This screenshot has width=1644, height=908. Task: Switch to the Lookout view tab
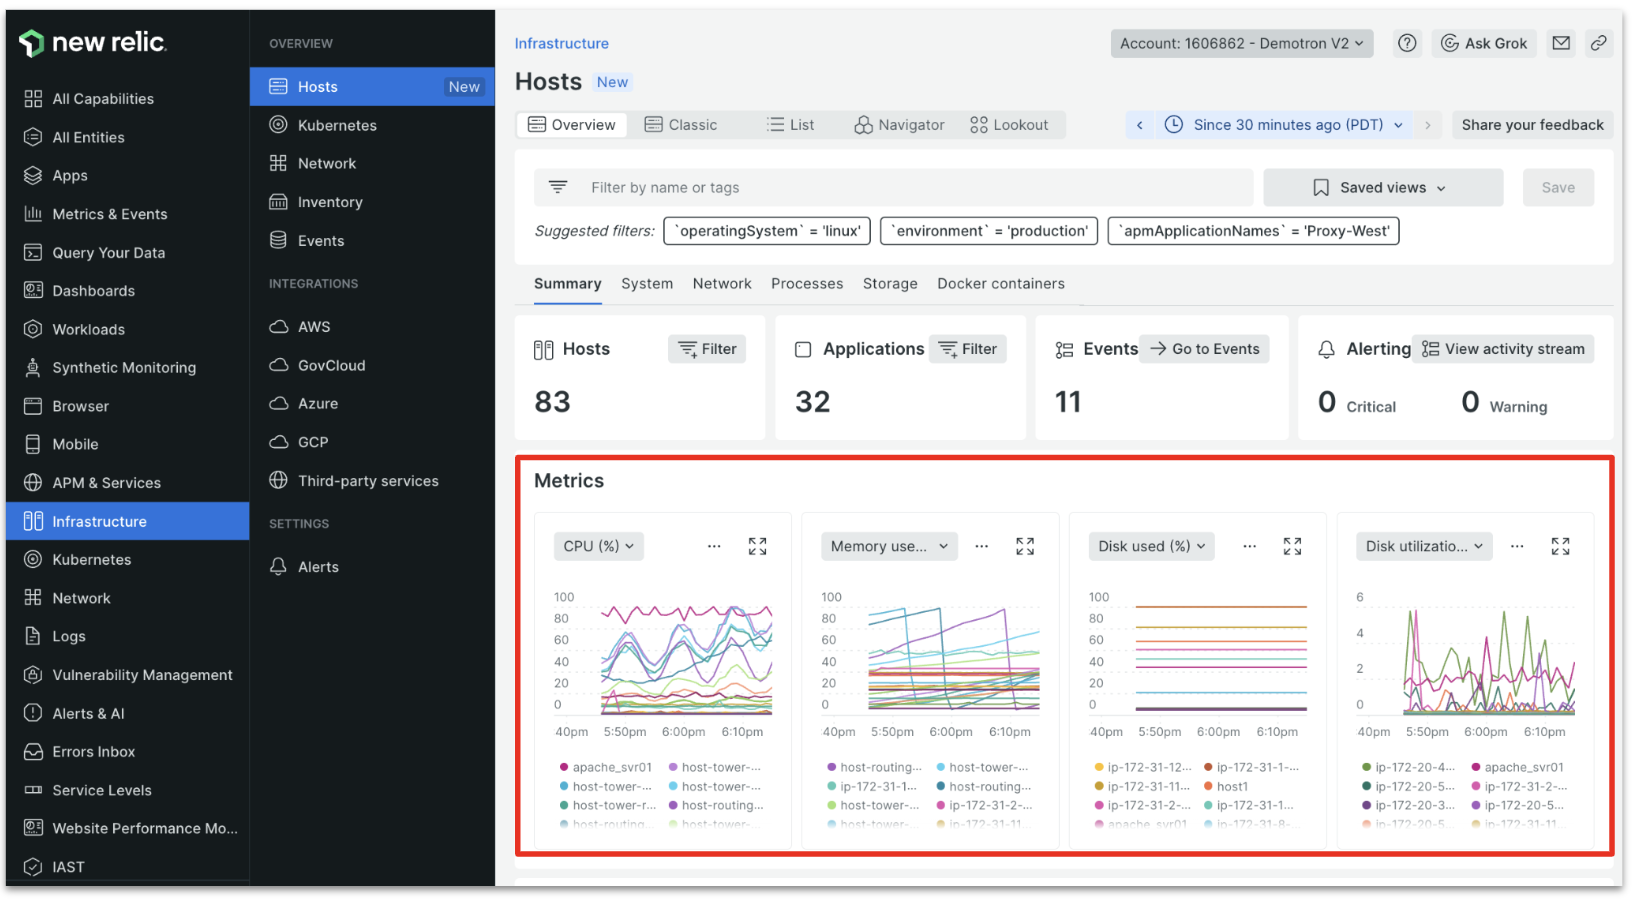(x=1009, y=125)
